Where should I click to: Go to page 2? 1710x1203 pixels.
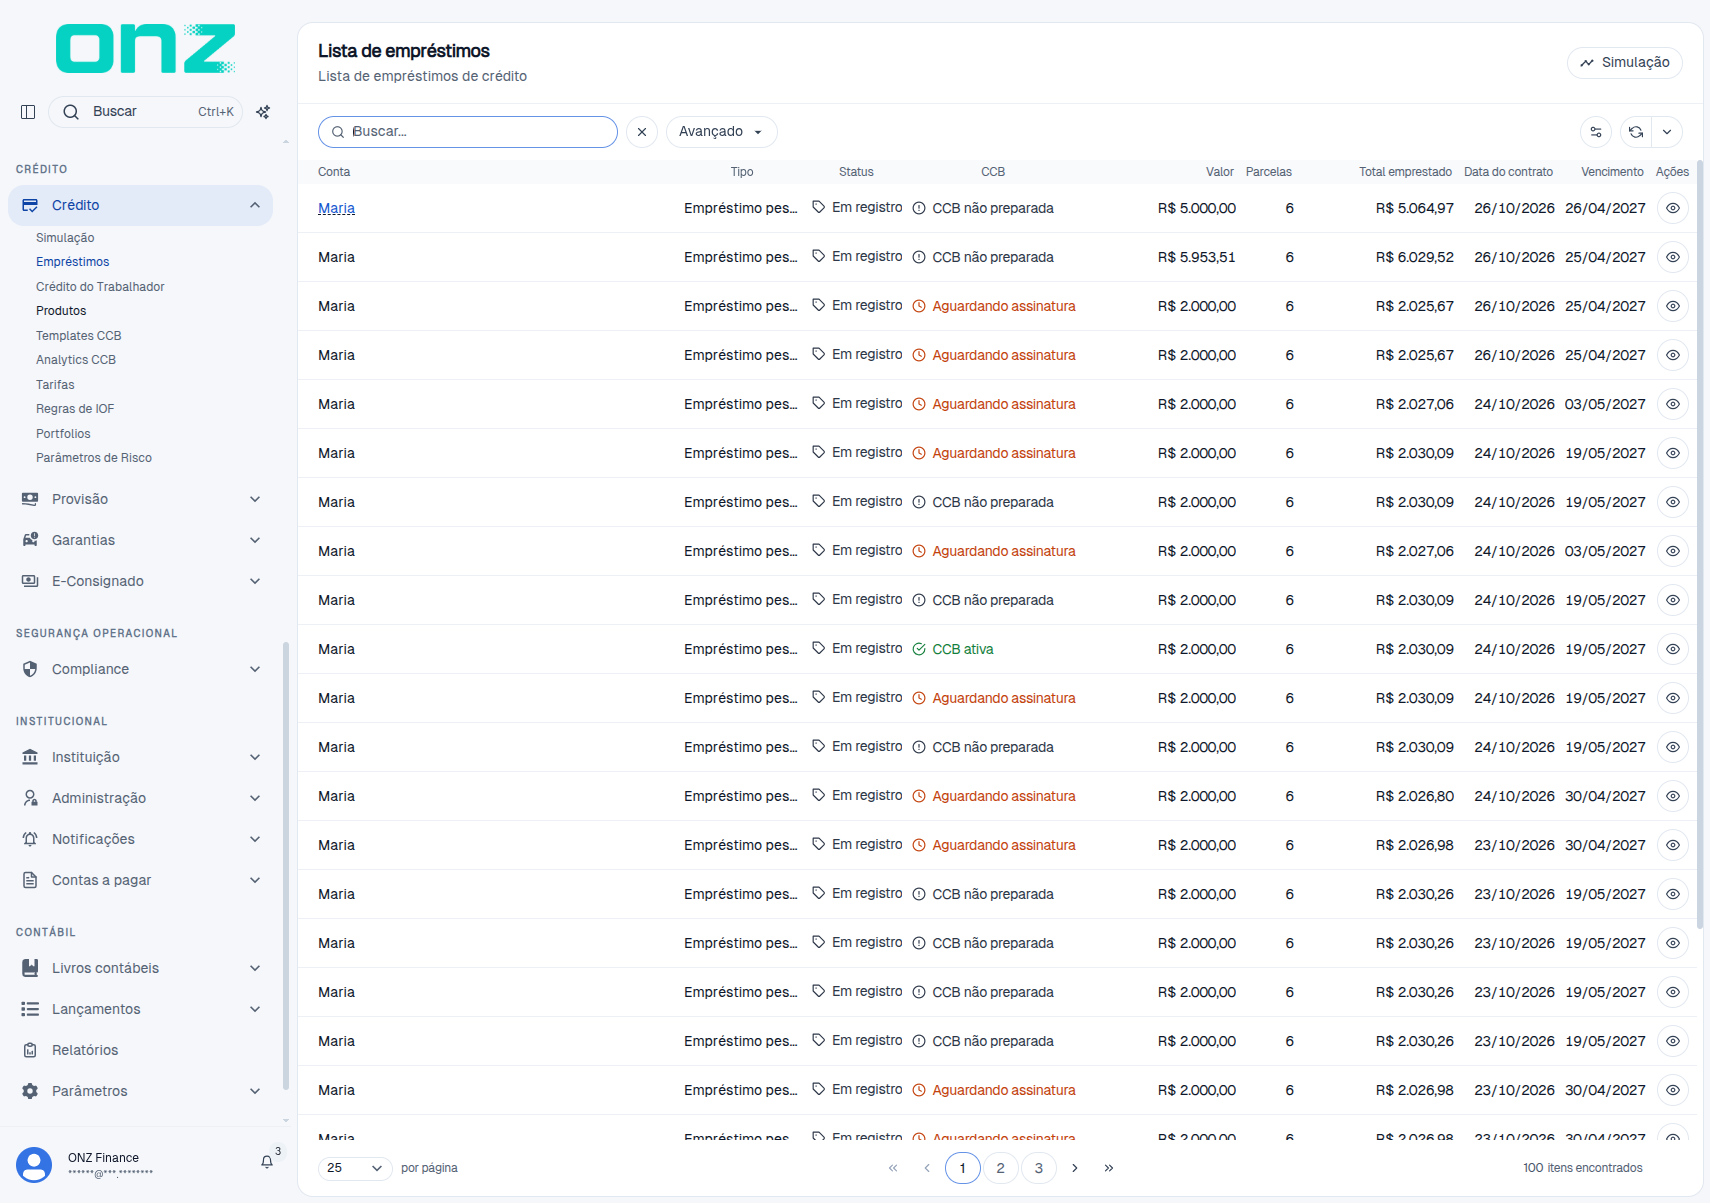[1000, 1168]
